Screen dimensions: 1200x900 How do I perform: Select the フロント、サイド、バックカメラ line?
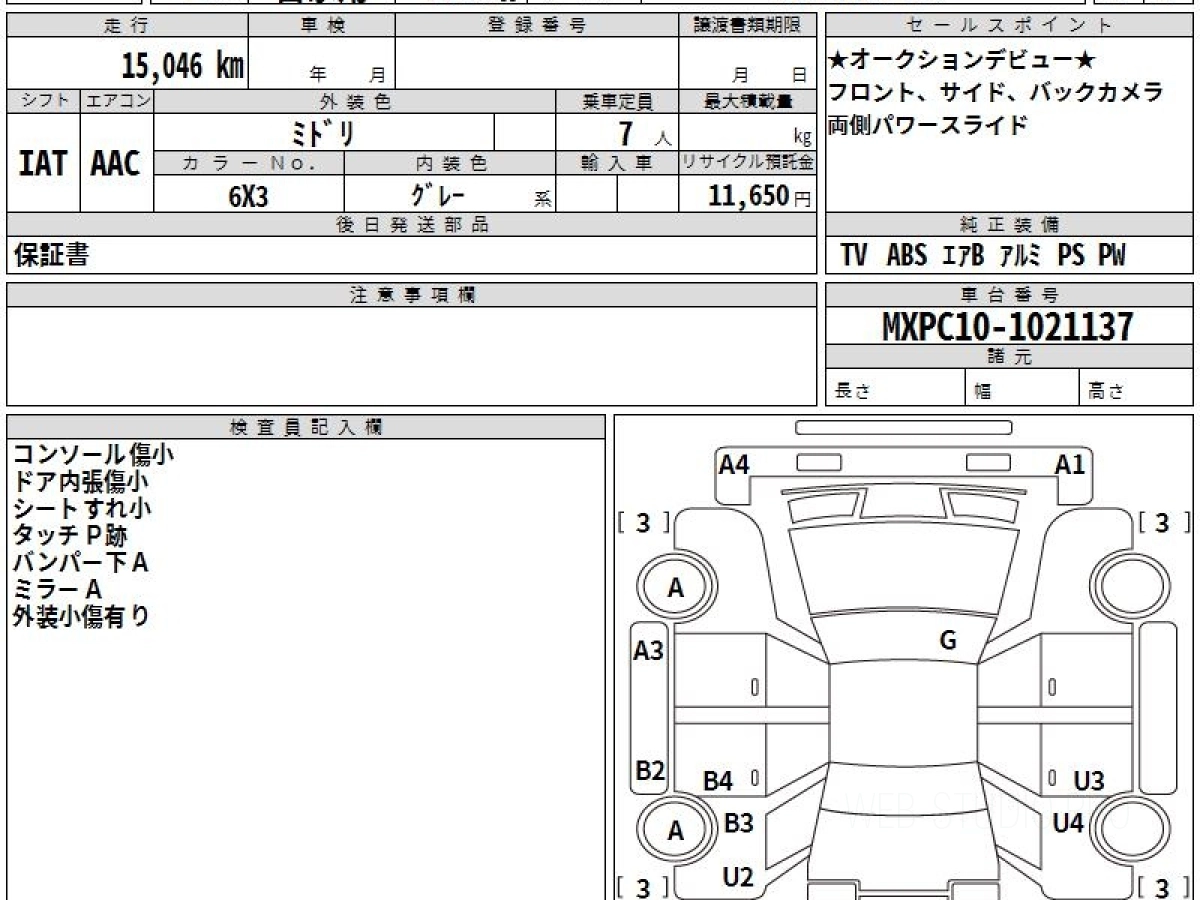click(996, 93)
